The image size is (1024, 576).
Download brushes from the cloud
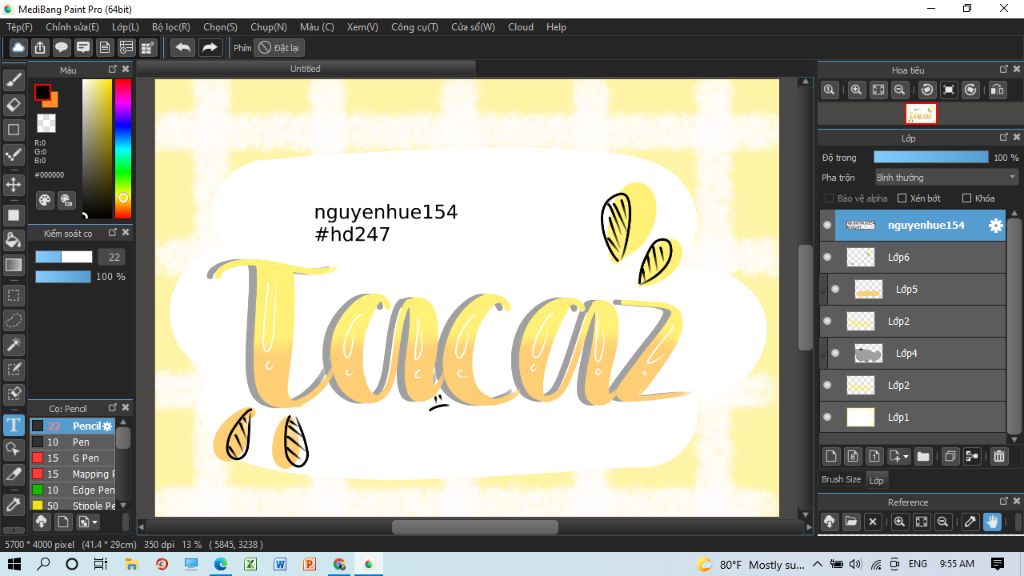pyautogui.click(x=41, y=522)
